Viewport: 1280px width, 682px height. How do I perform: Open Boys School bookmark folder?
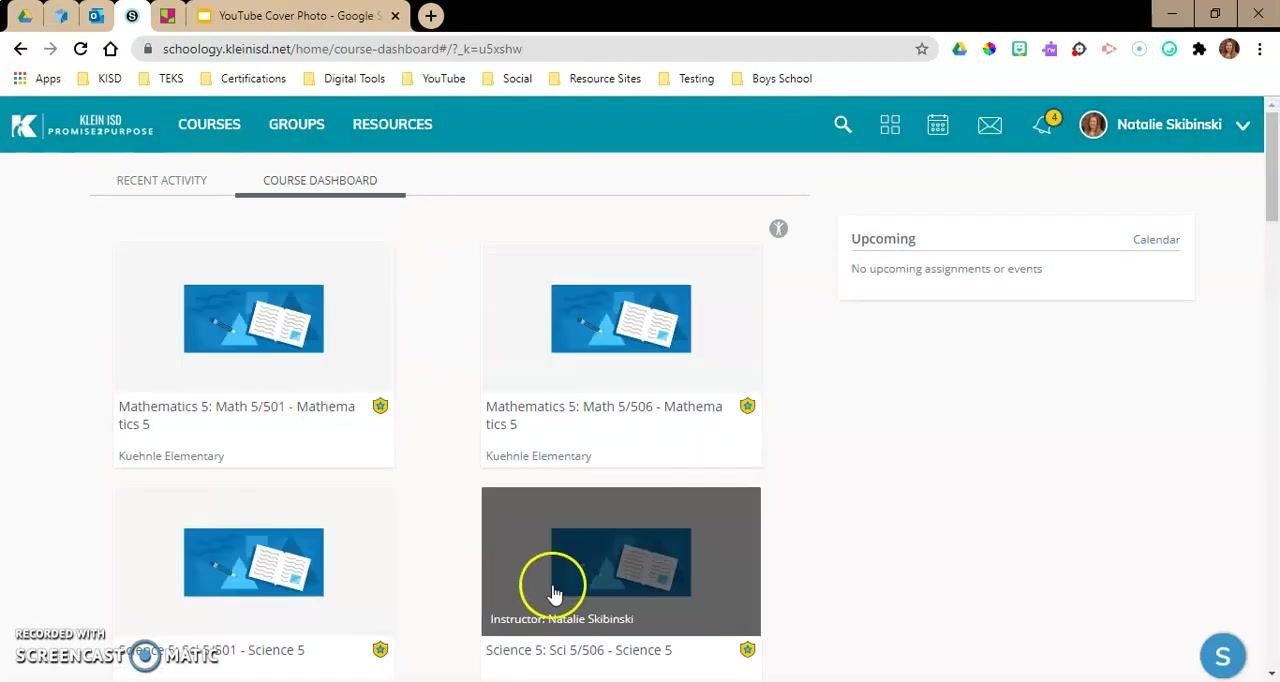pyautogui.click(x=772, y=78)
